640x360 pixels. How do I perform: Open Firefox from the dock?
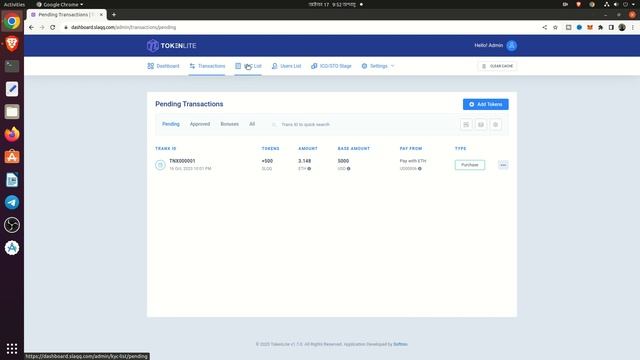(12, 134)
